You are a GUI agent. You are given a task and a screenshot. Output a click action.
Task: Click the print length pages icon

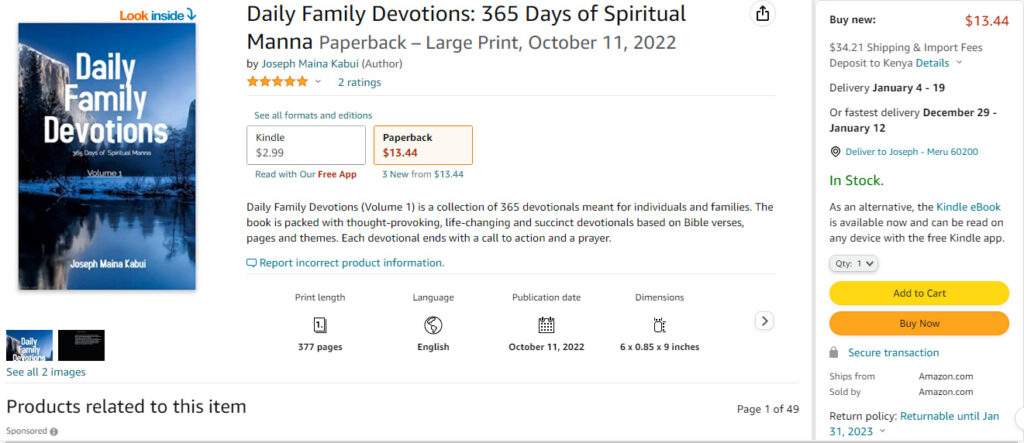tap(320, 324)
